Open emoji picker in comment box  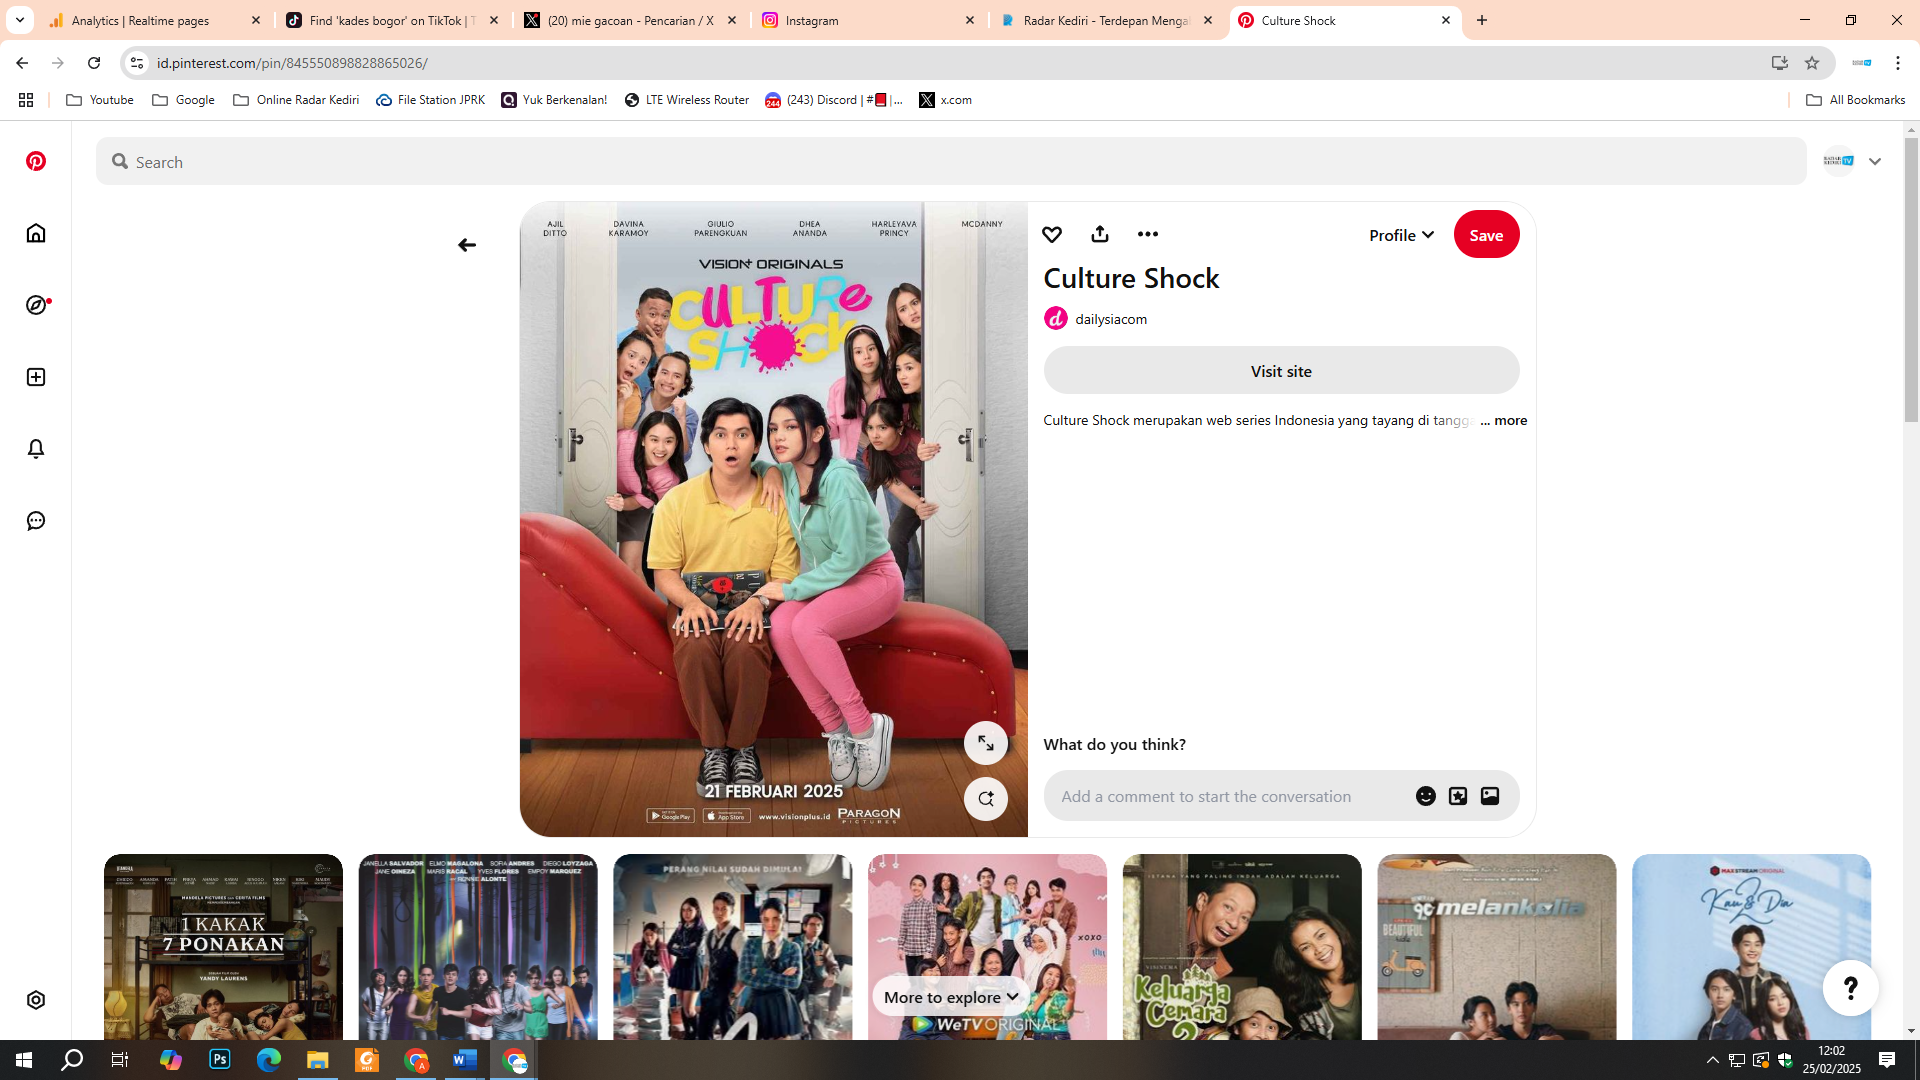1426,796
